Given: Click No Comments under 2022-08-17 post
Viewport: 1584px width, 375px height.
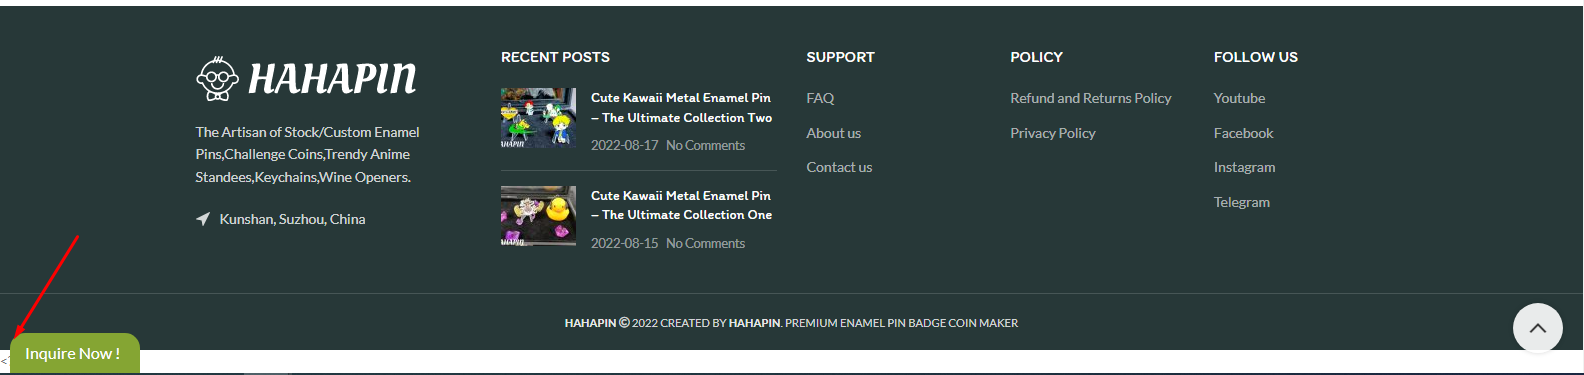Looking at the screenshot, I should click(705, 146).
